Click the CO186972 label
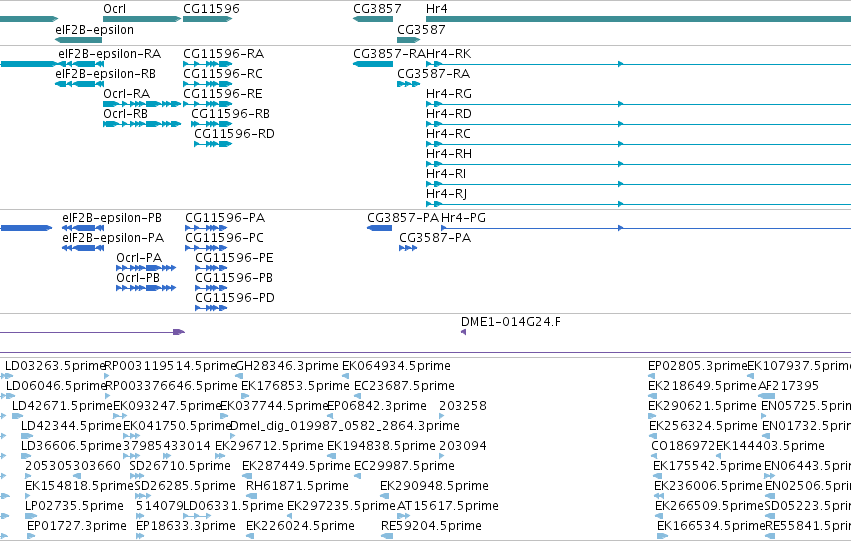 683,447
